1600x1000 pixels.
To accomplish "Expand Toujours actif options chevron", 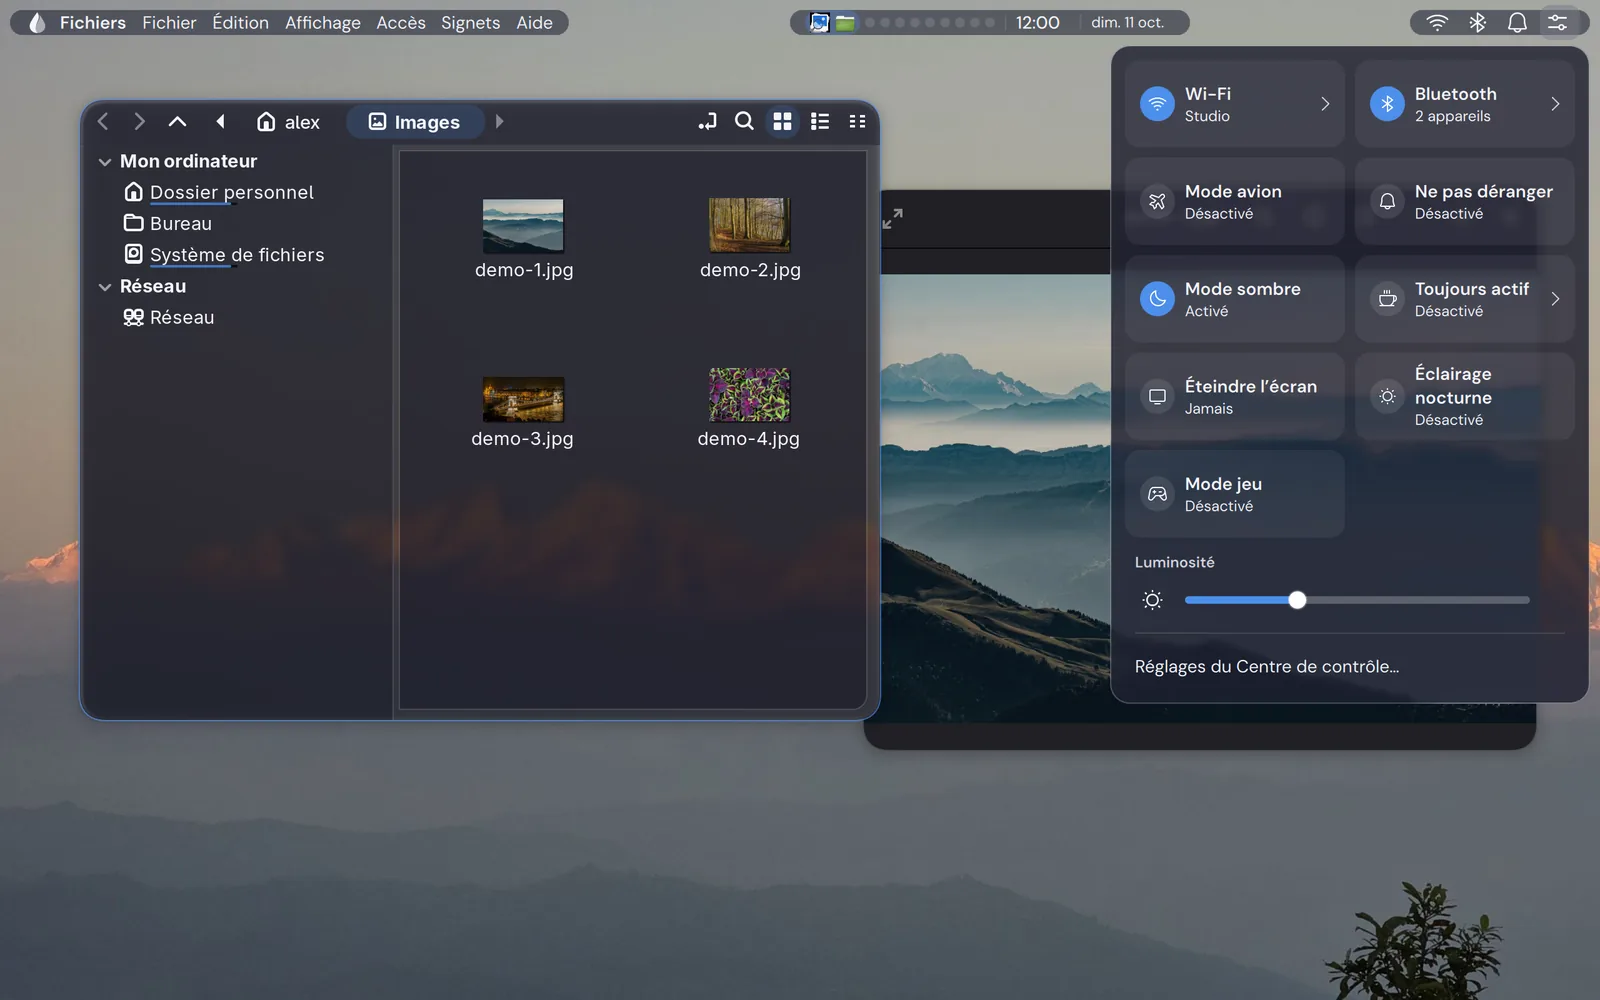I will (x=1555, y=299).
